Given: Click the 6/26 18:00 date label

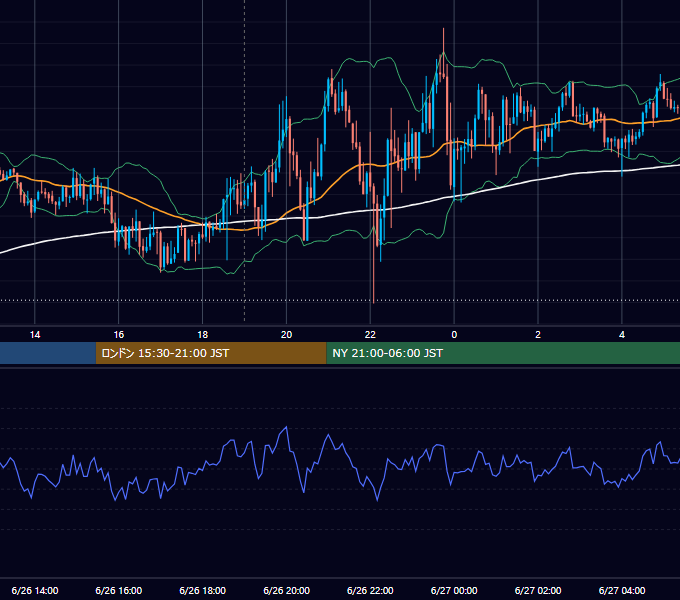Looking at the screenshot, I should click(203, 590).
